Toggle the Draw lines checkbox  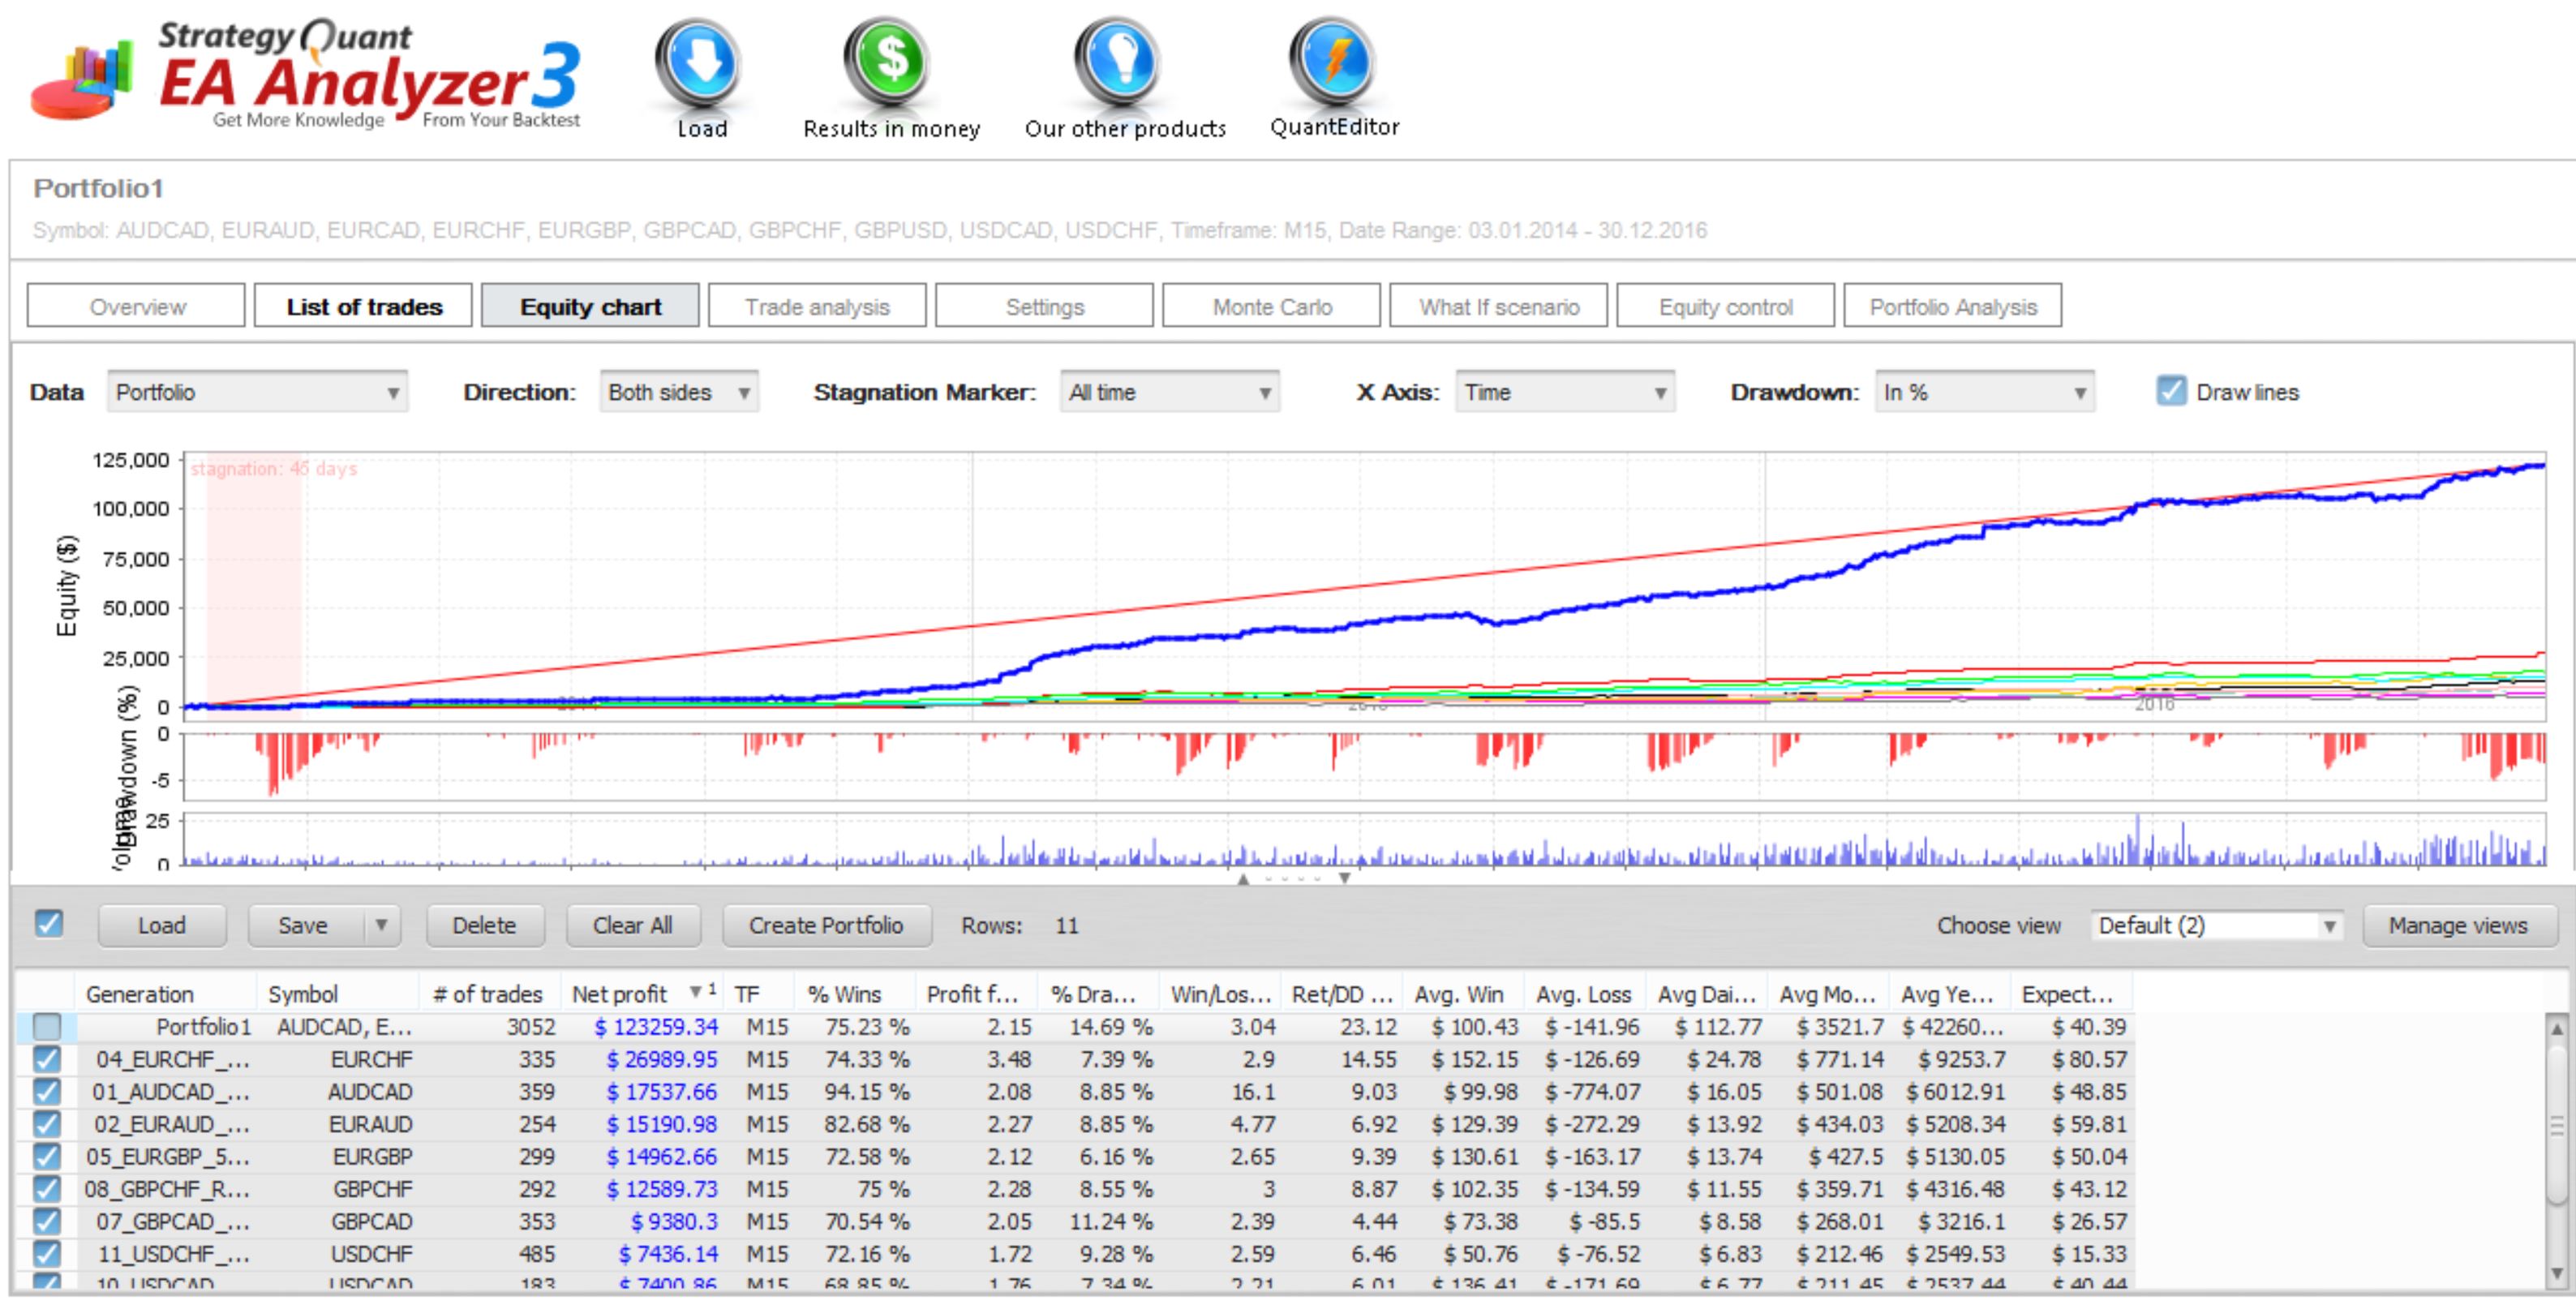click(x=2171, y=391)
